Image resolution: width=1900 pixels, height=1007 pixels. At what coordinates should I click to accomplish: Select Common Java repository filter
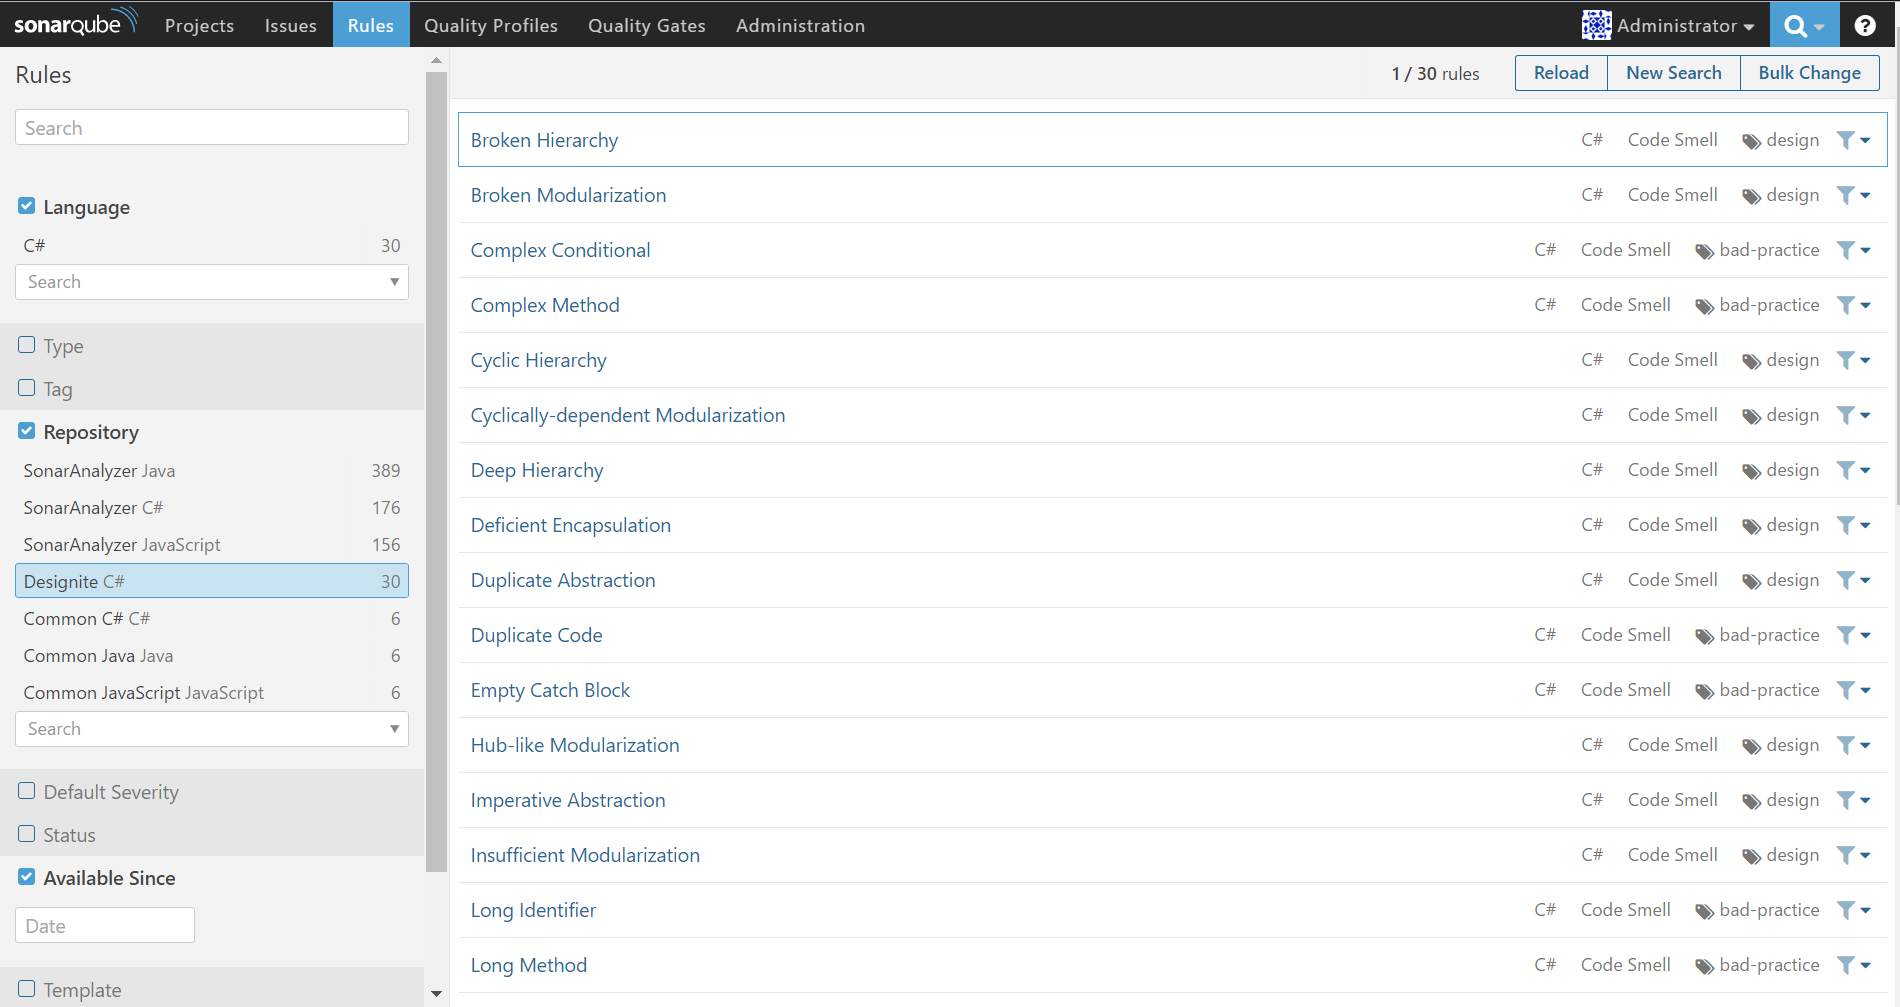tap(212, 655)
